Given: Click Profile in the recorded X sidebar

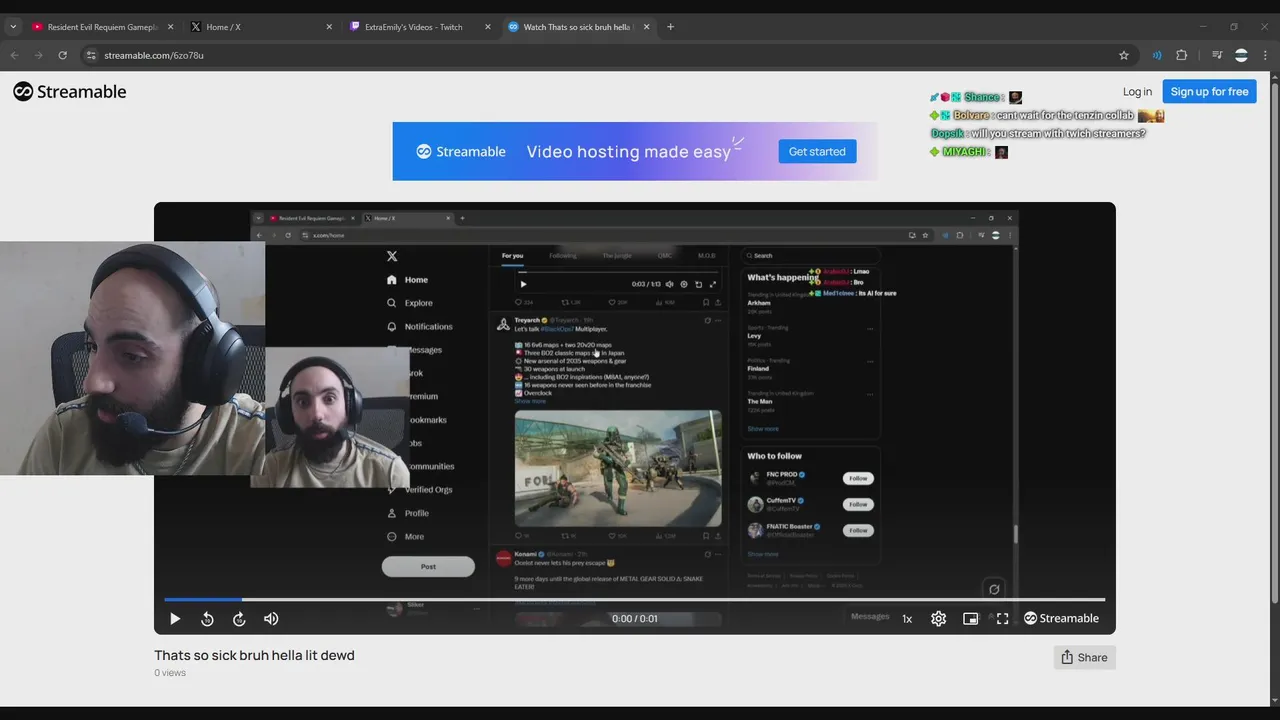Looking at the screenshot, I should click(x=408, y=513).
